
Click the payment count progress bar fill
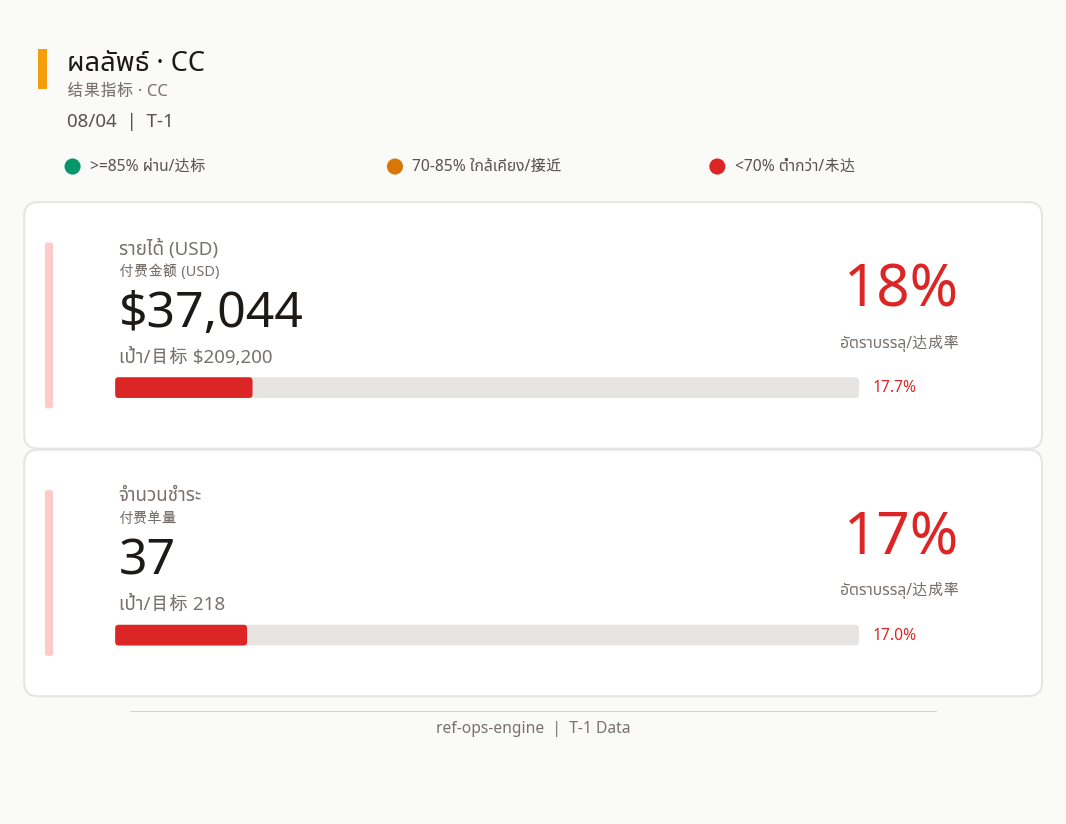(x=181, y=635)
